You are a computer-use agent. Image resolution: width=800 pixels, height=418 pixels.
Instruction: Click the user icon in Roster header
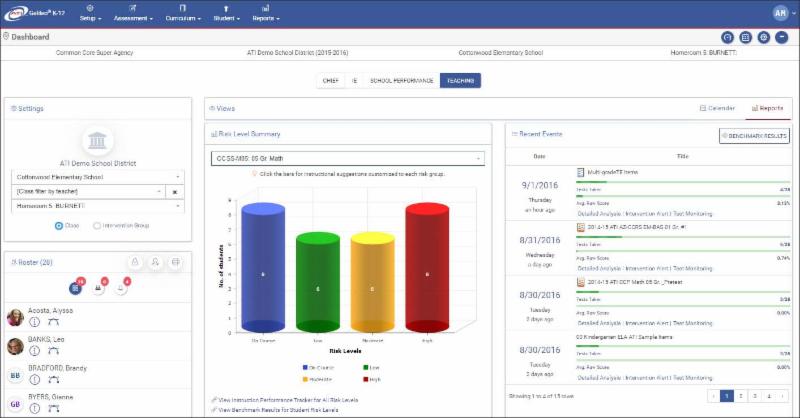click(x=155, y=262)
